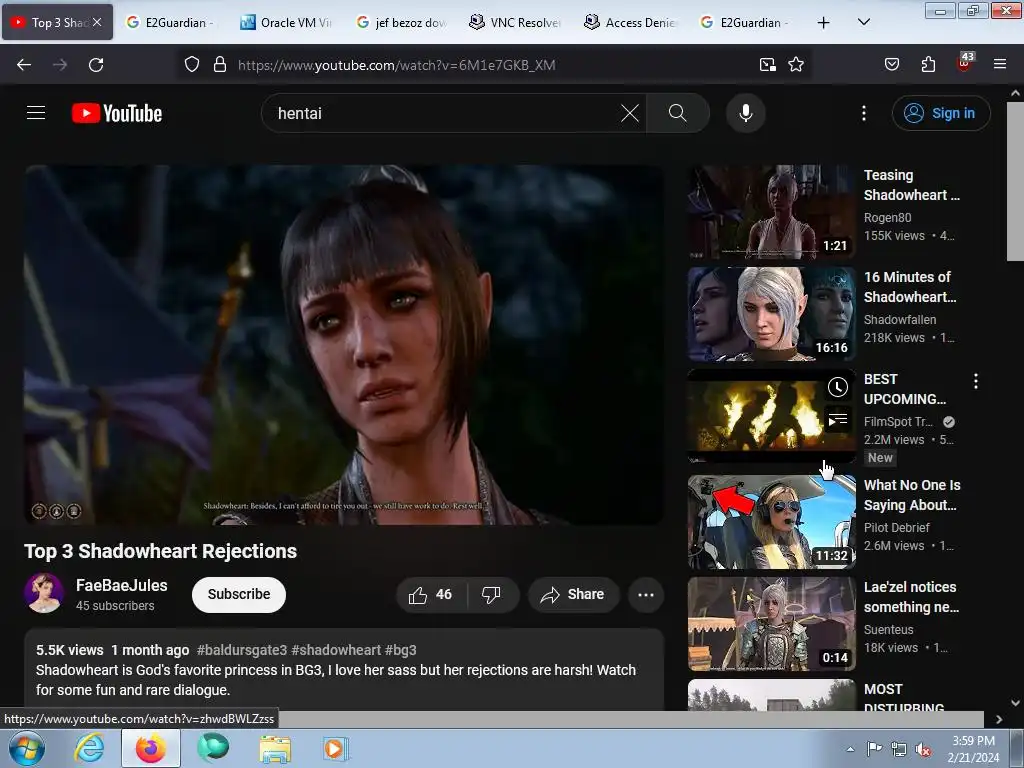This screenshot has height=768, width=1024.
Task: Go to YouTube home via logo
Action: click(x=117, y=113)
